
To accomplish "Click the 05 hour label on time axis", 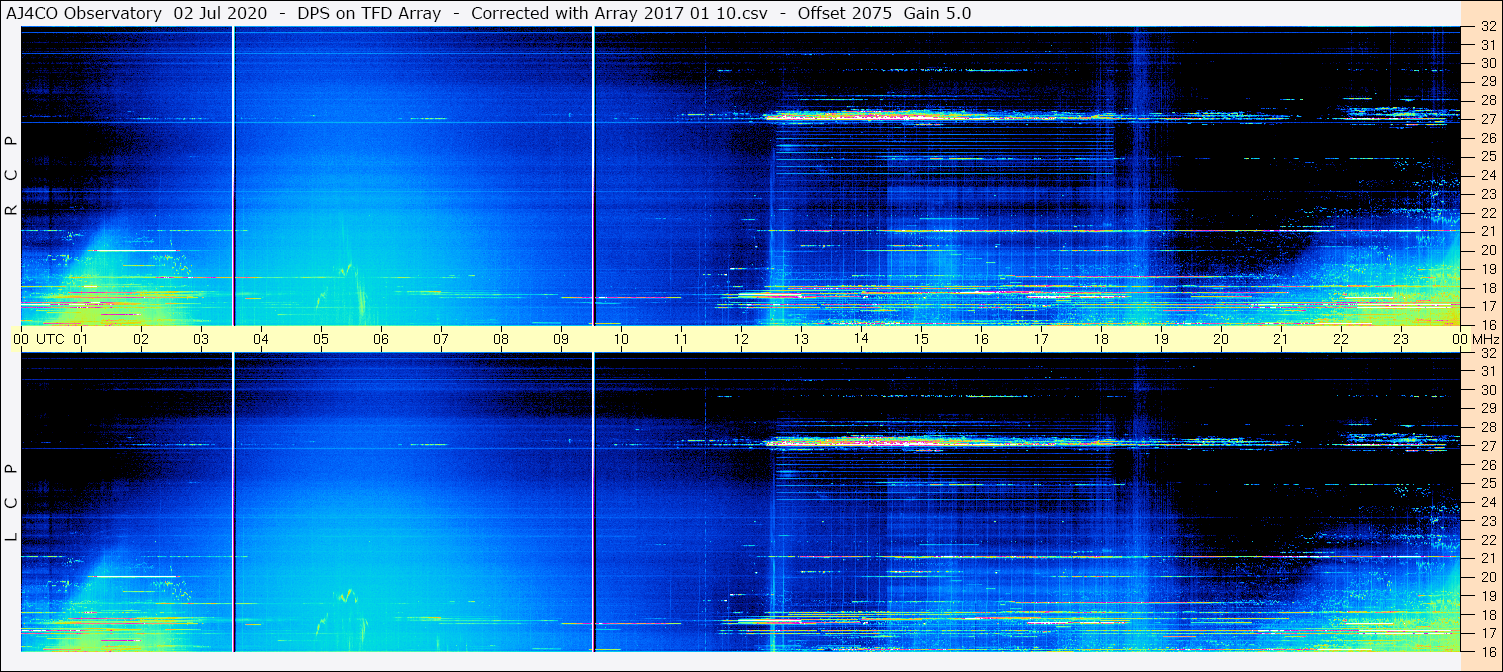I will pos(321,339).
